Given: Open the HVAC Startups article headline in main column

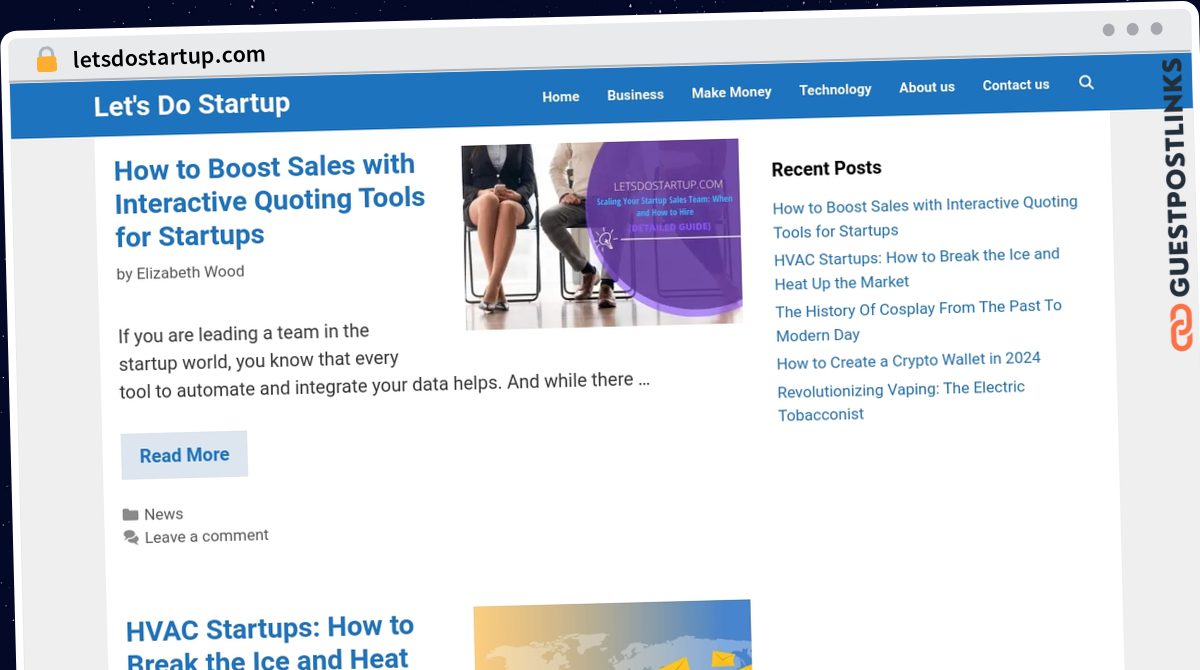Looking at the screenshot, I should [270, 642].
